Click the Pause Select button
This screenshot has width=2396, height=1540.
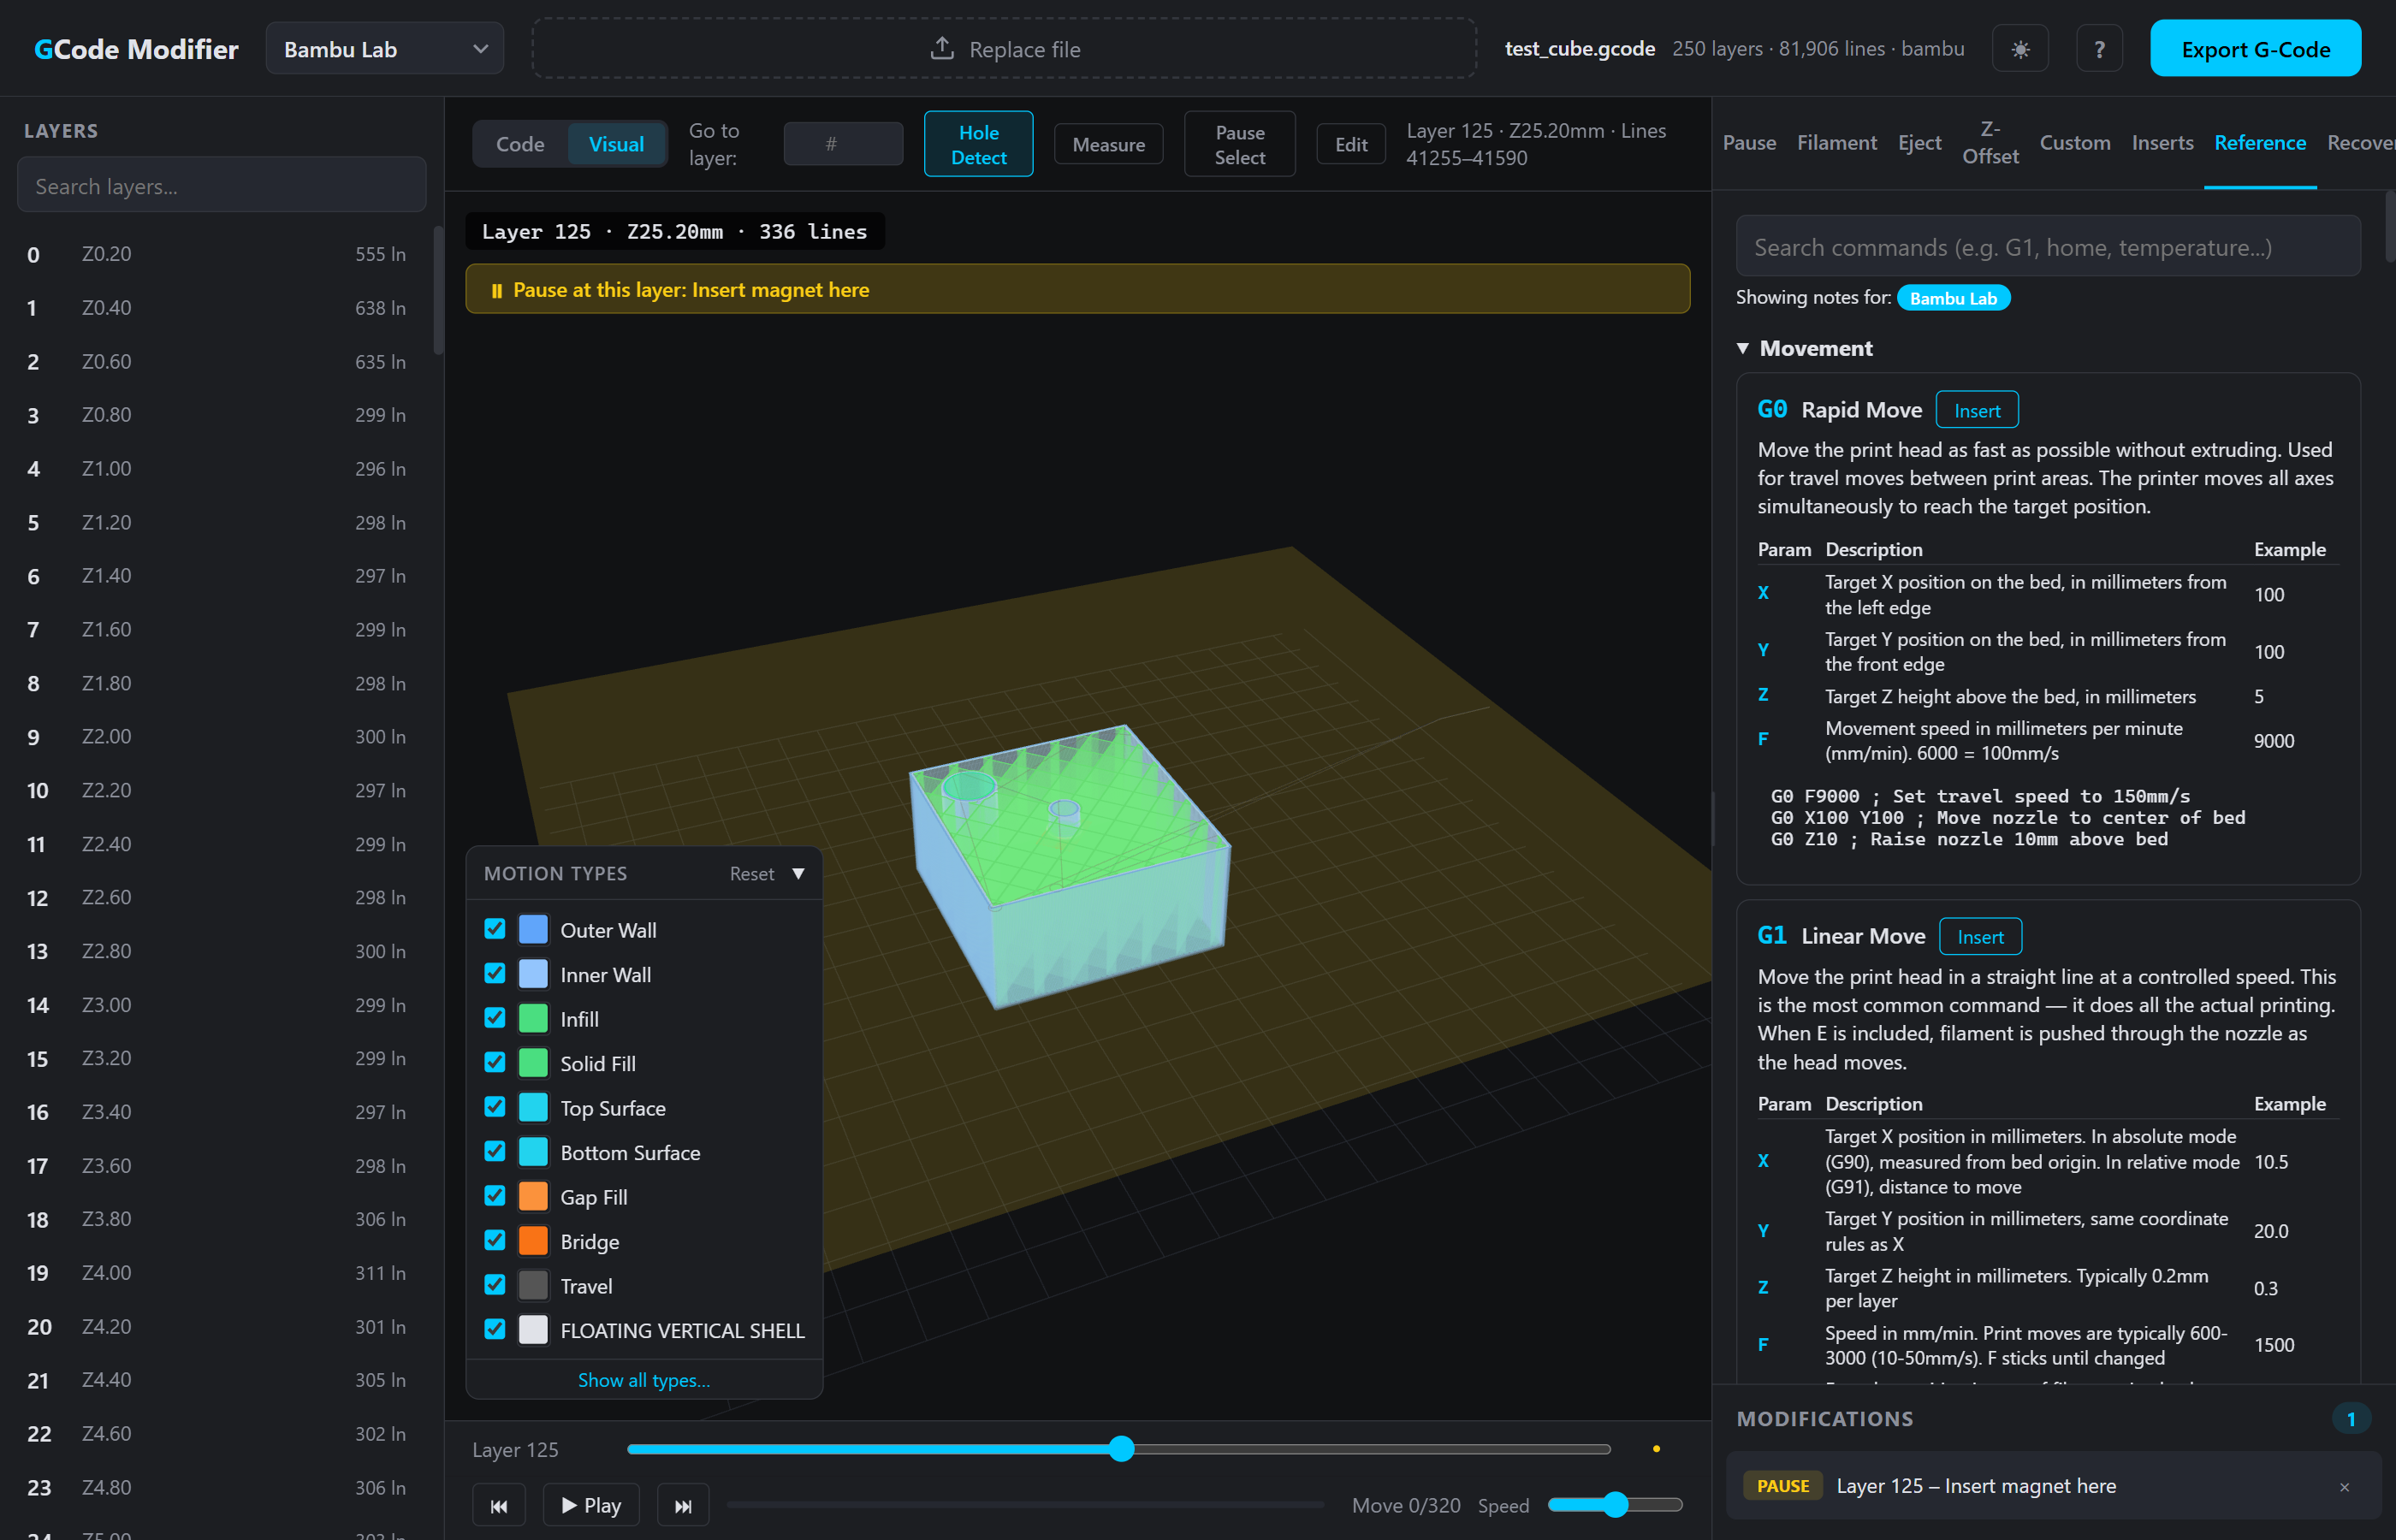pyautogui.click(x=1239, y=144)
